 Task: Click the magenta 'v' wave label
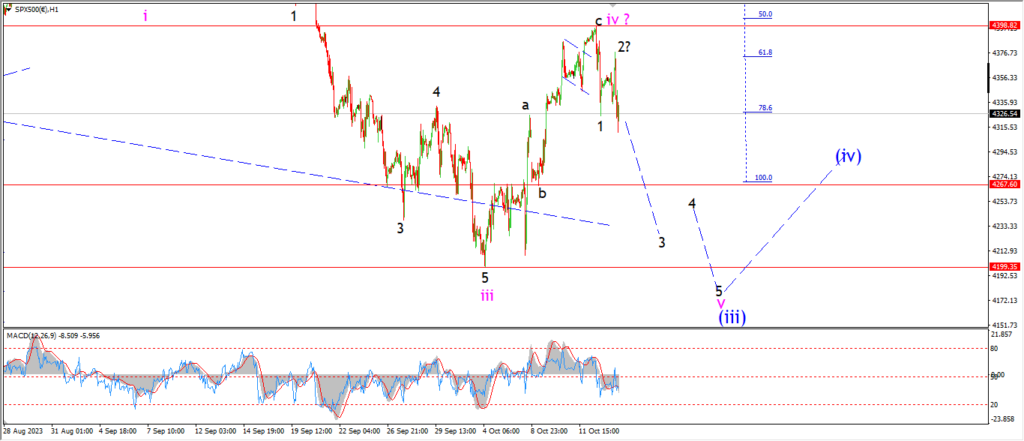click(720, 303)
